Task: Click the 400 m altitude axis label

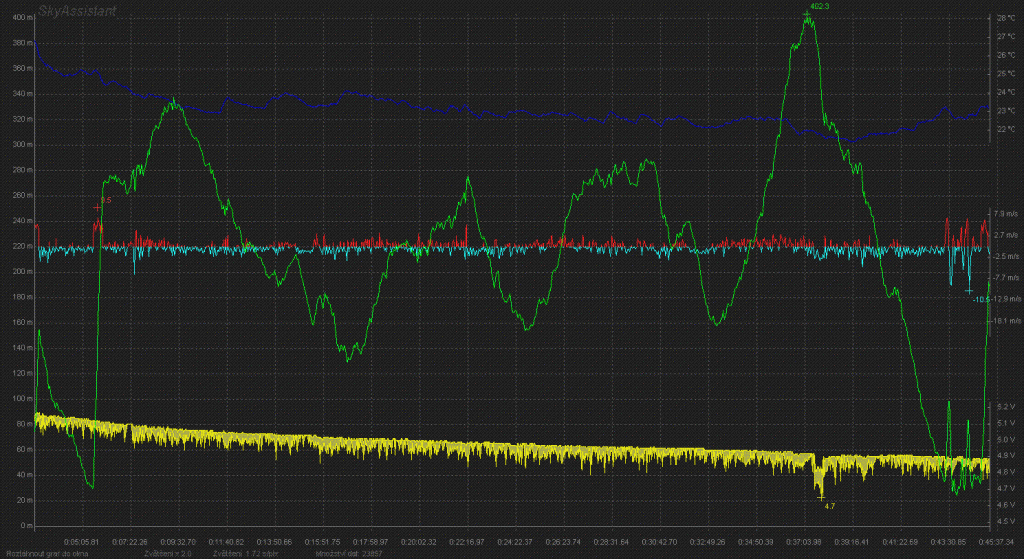Action: coord(20,18)
